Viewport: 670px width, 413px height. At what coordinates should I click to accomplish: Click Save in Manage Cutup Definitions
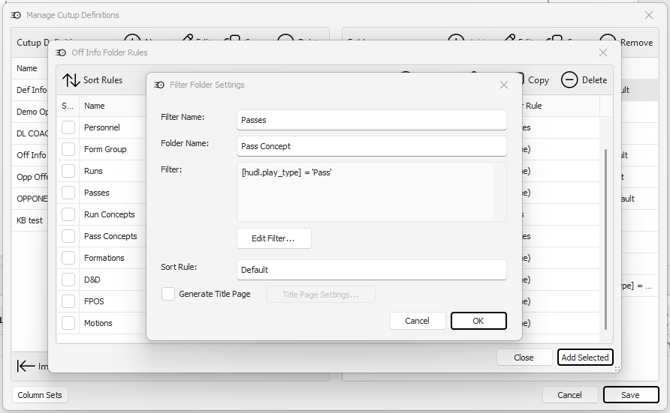coord(631,395)
